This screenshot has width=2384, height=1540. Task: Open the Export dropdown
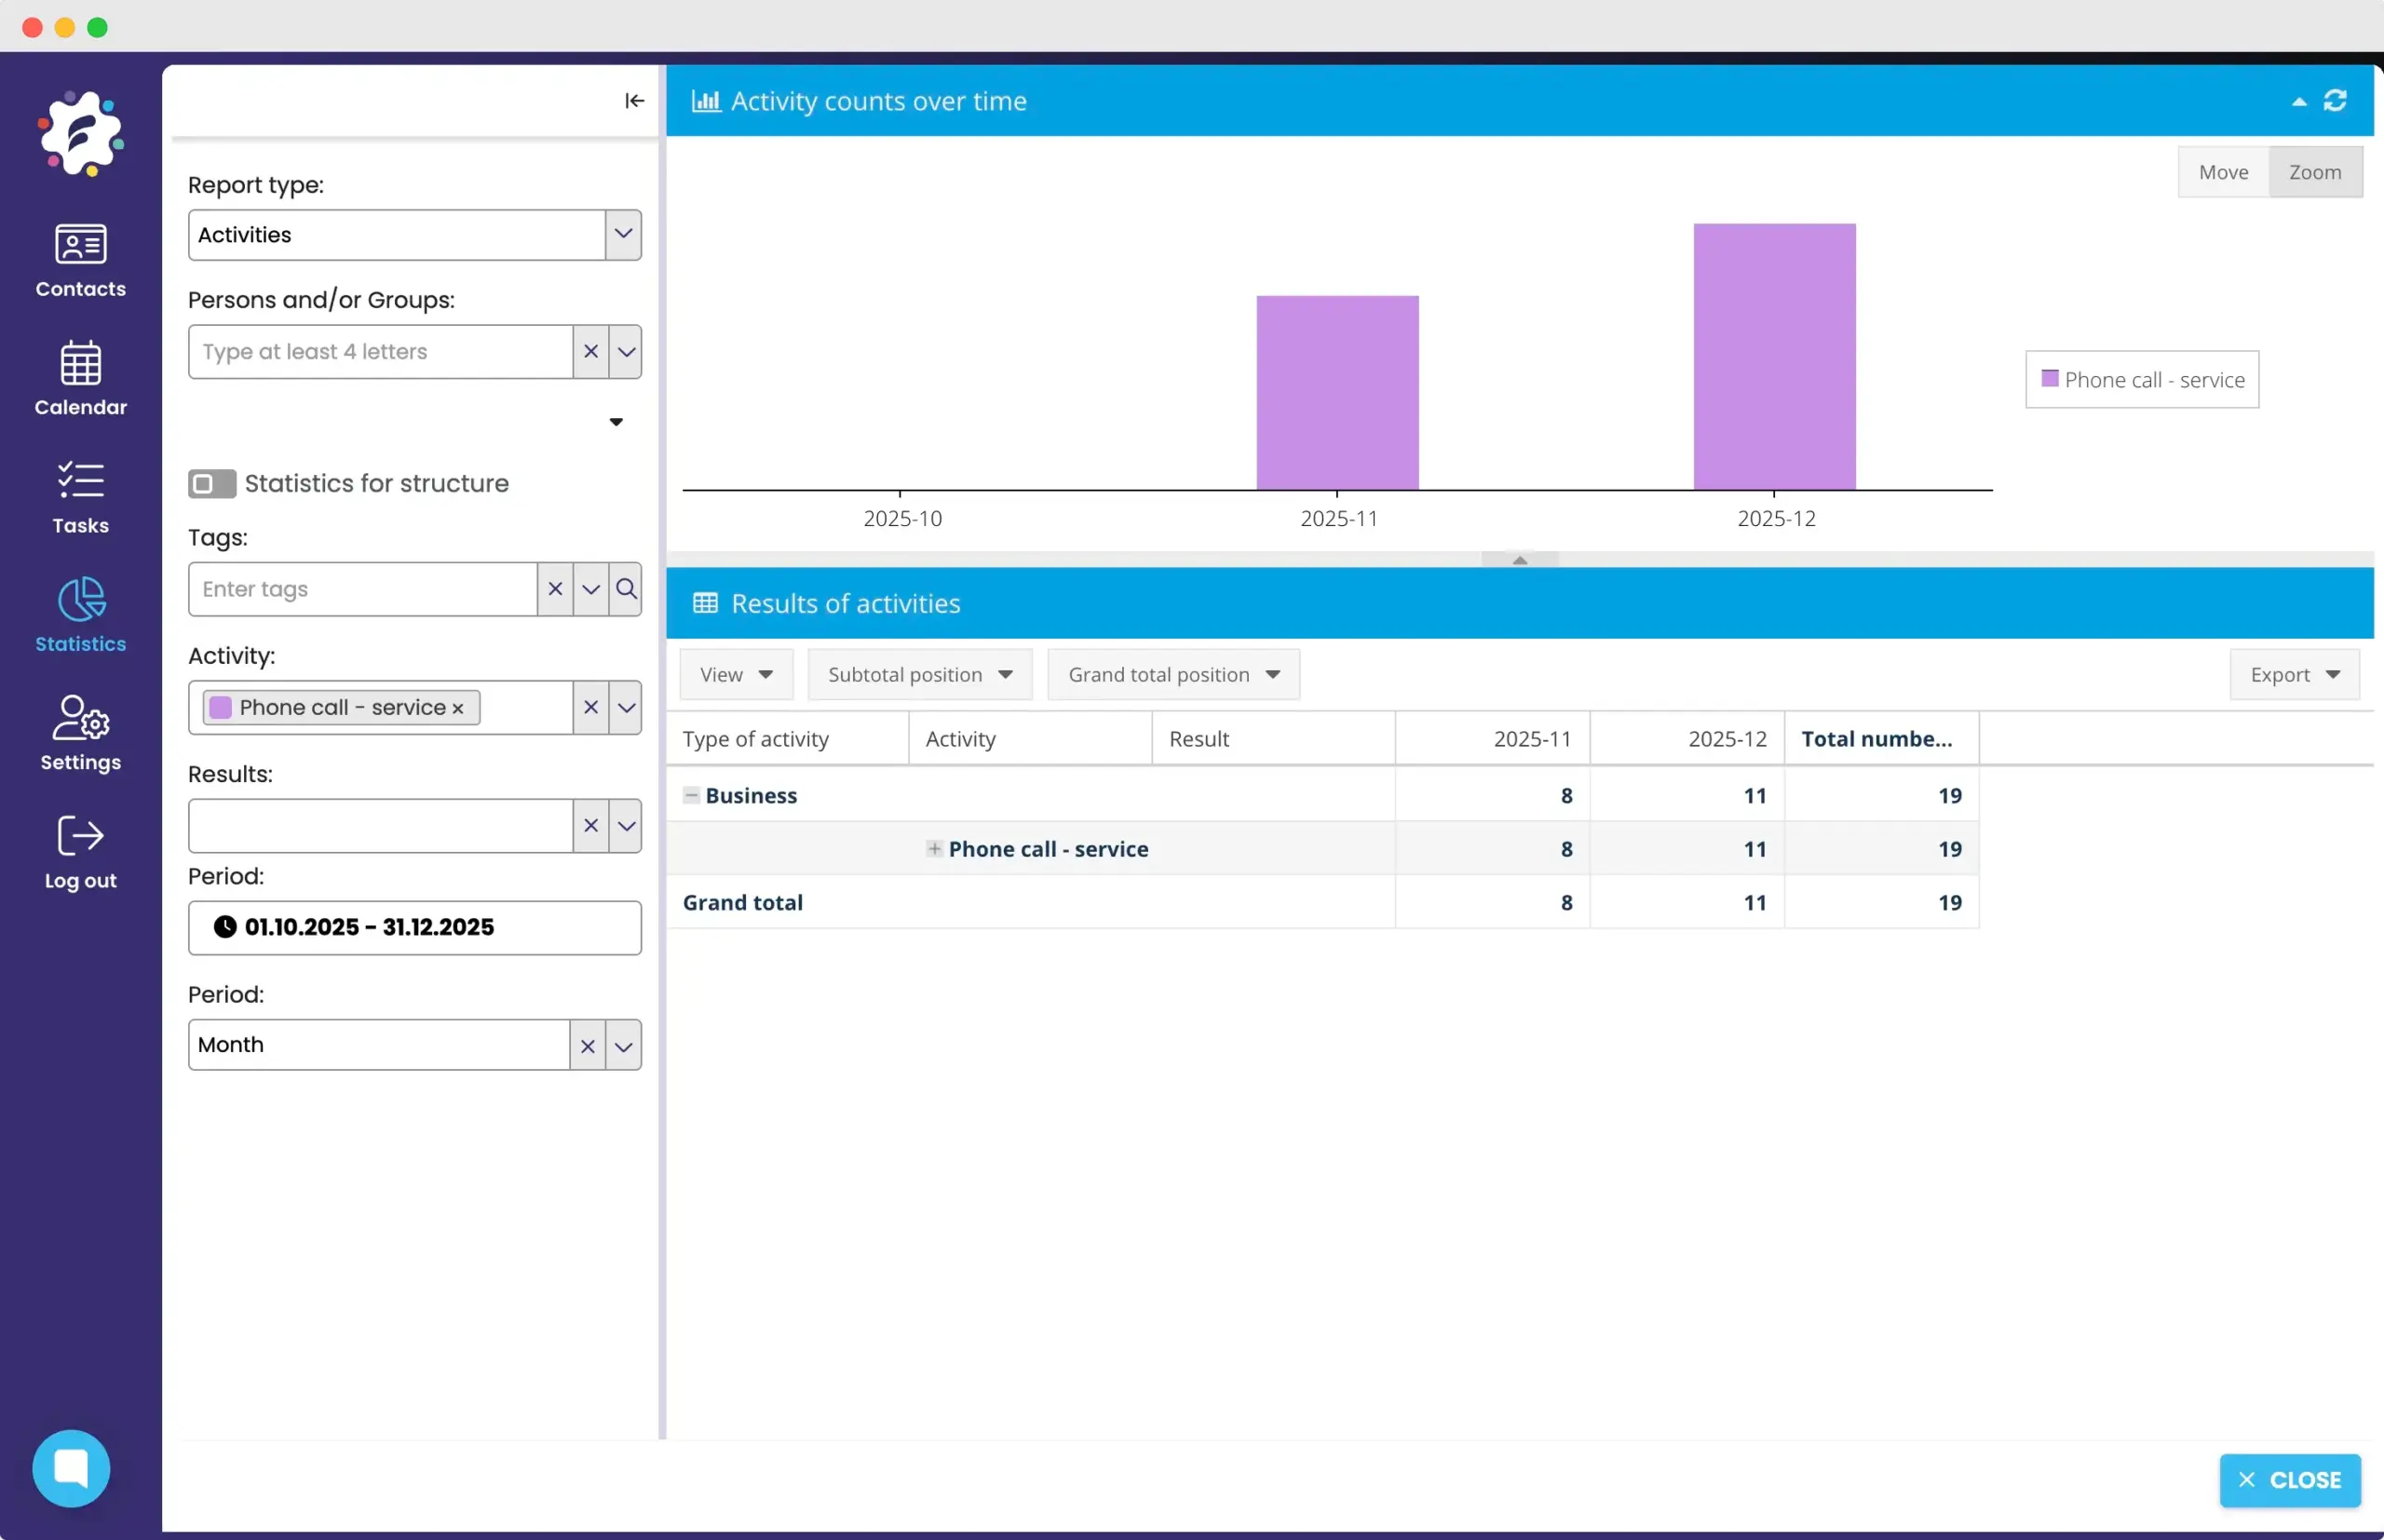click(x=2293, y=675)
